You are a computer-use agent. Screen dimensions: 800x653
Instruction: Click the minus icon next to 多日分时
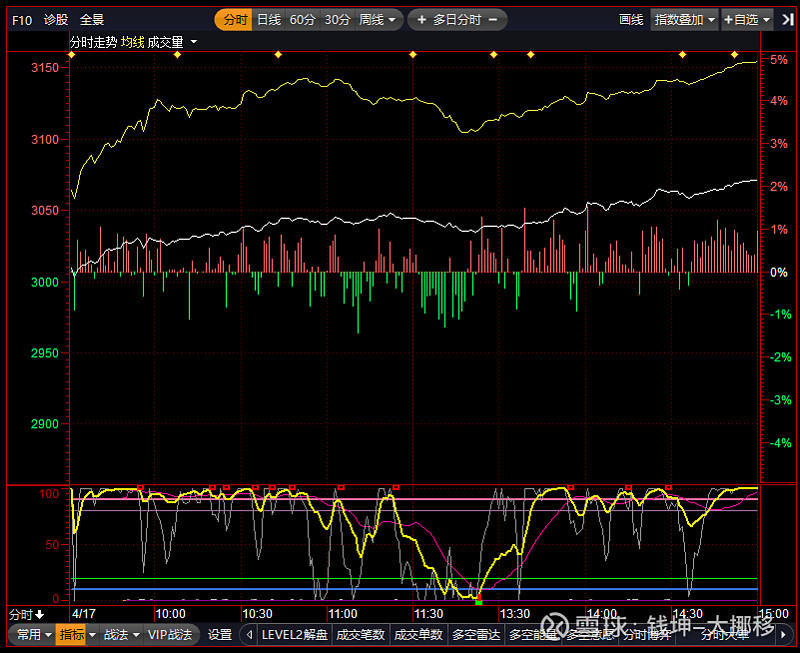pyautogui.click(x=495, y=20)
